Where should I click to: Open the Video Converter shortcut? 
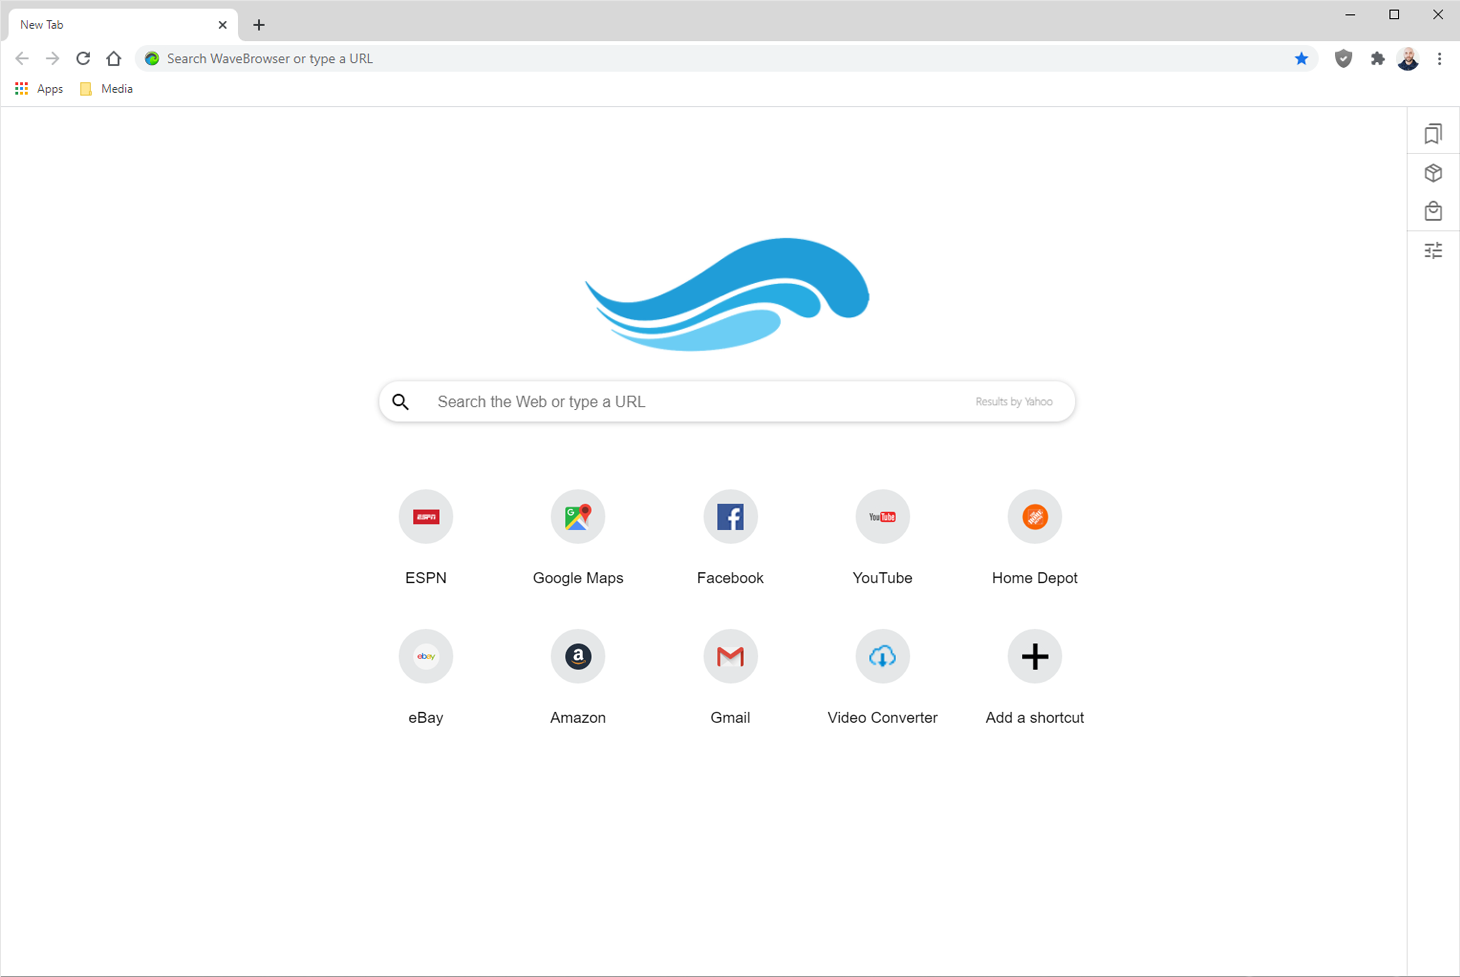tap(882, 657)
